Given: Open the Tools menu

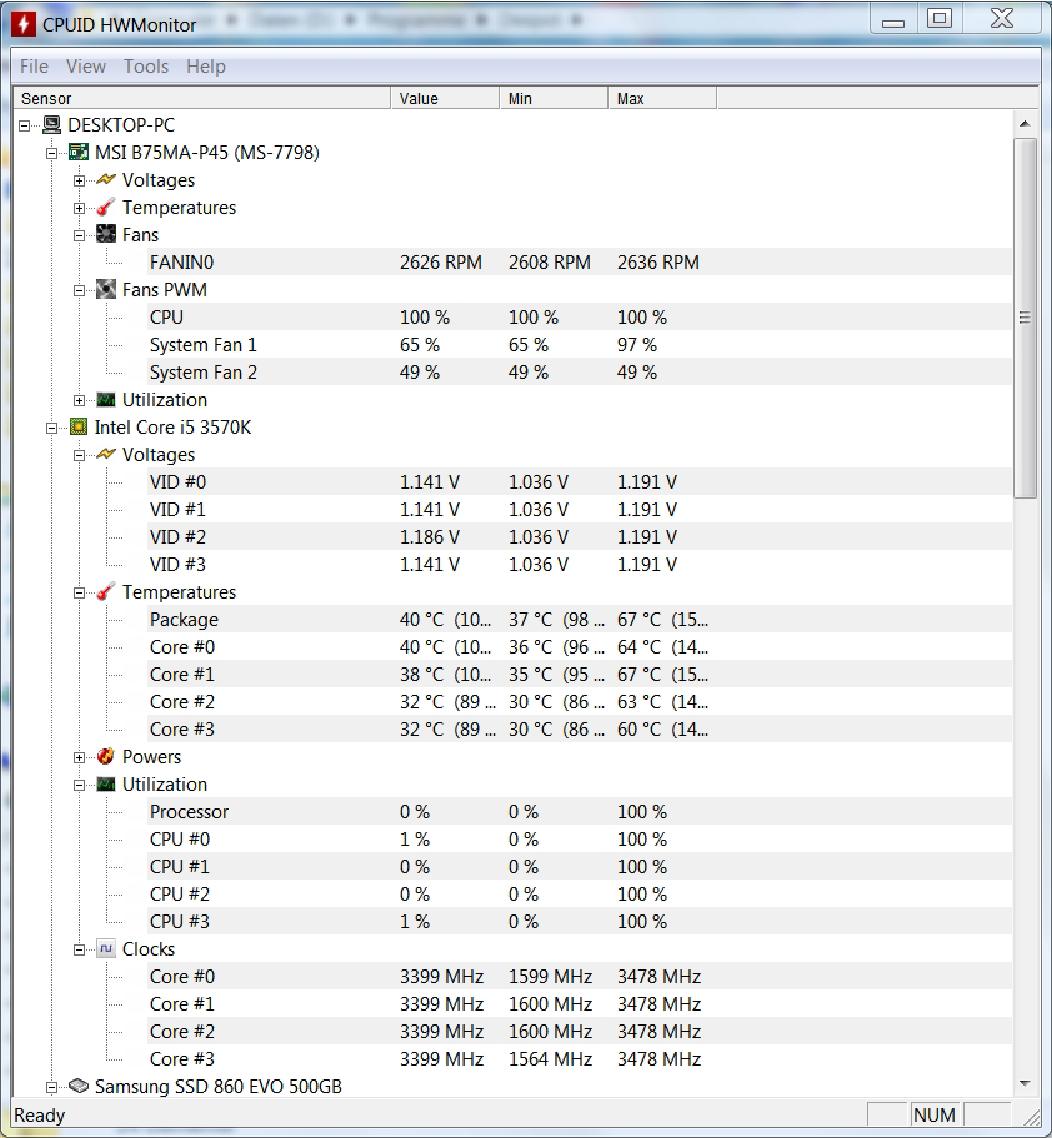Looking at the screenshot, I should pyautogui.click(x=146, y=66).
